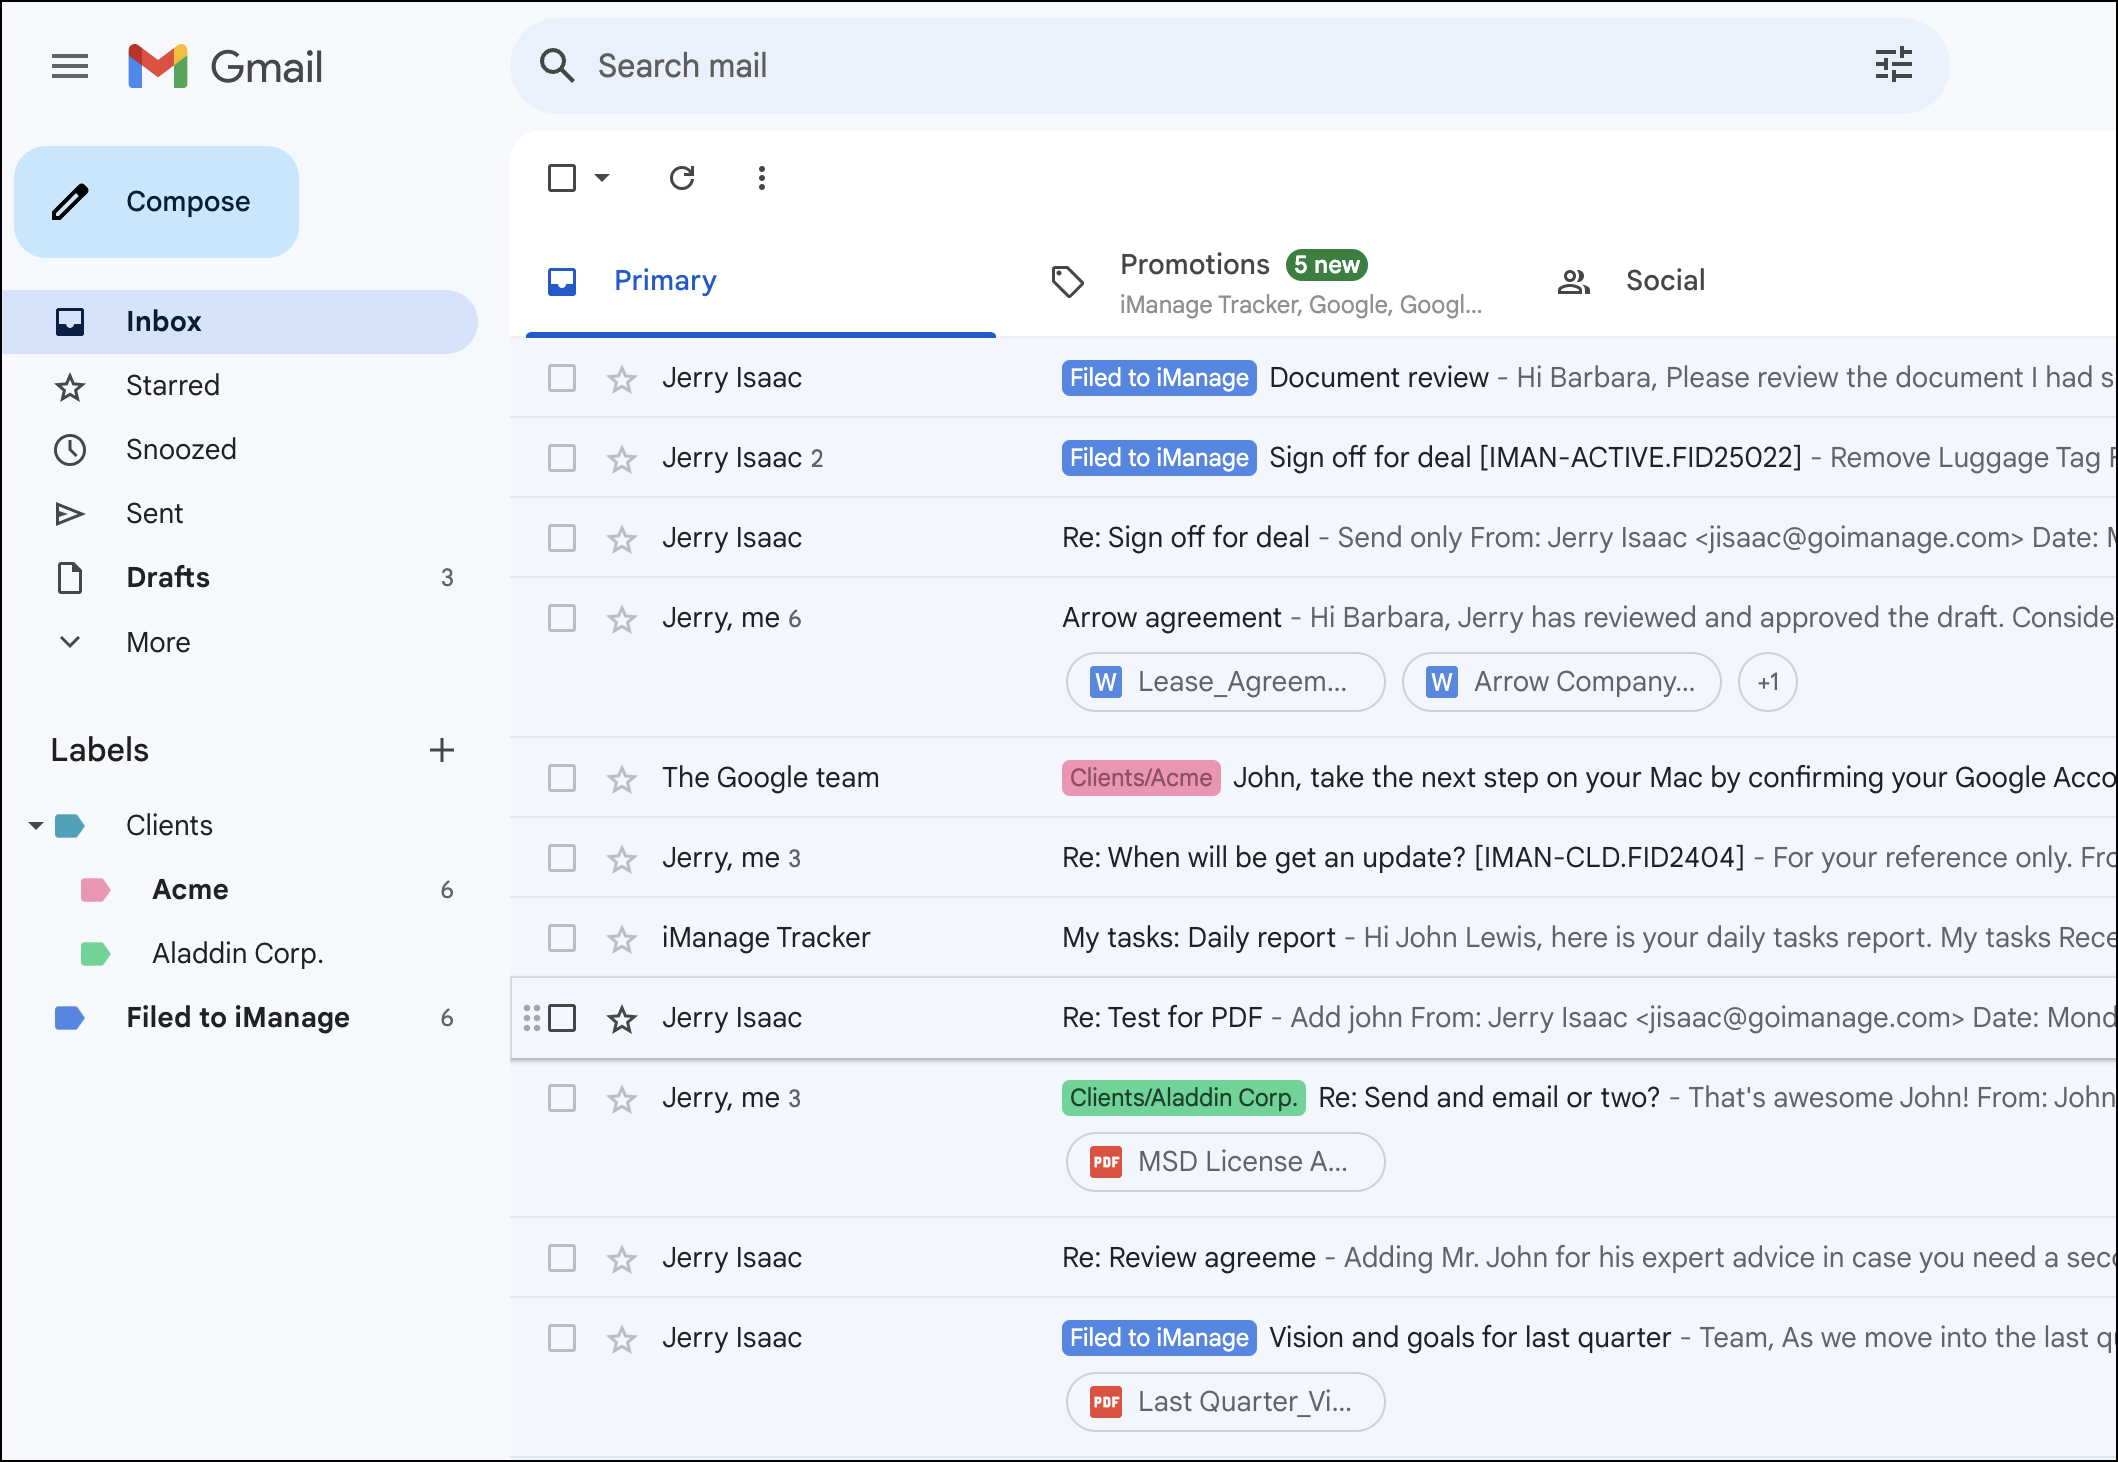Star the Document review email
This screenshot has height=1462, width=2118.
[622, 378]
